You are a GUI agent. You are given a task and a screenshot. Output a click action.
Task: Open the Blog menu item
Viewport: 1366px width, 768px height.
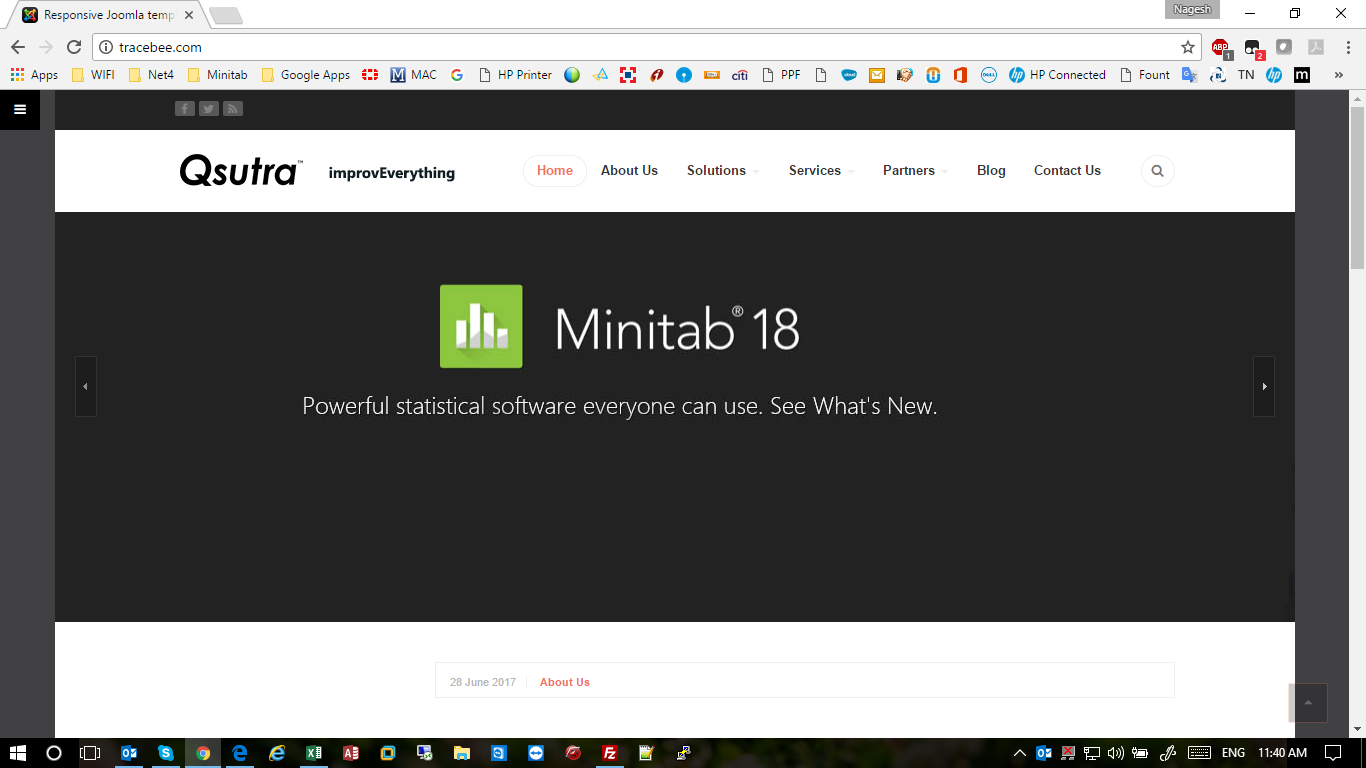coord(991,171)
